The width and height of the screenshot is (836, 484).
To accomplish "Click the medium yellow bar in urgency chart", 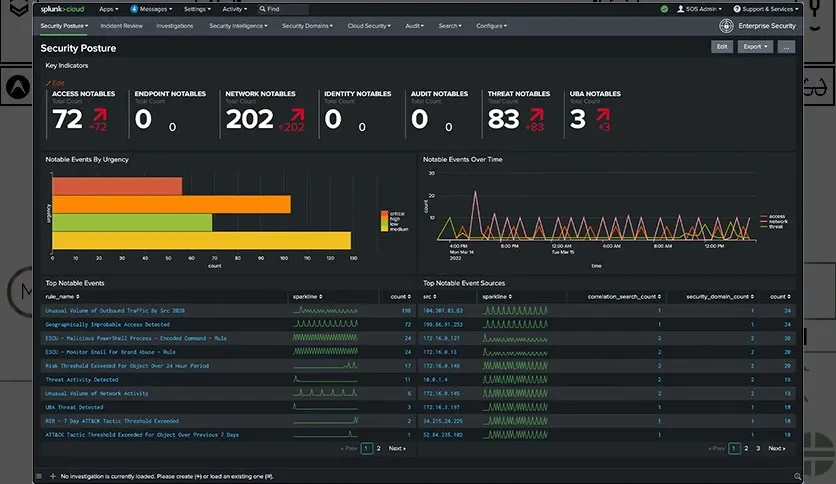I will [x=202, y=240].
